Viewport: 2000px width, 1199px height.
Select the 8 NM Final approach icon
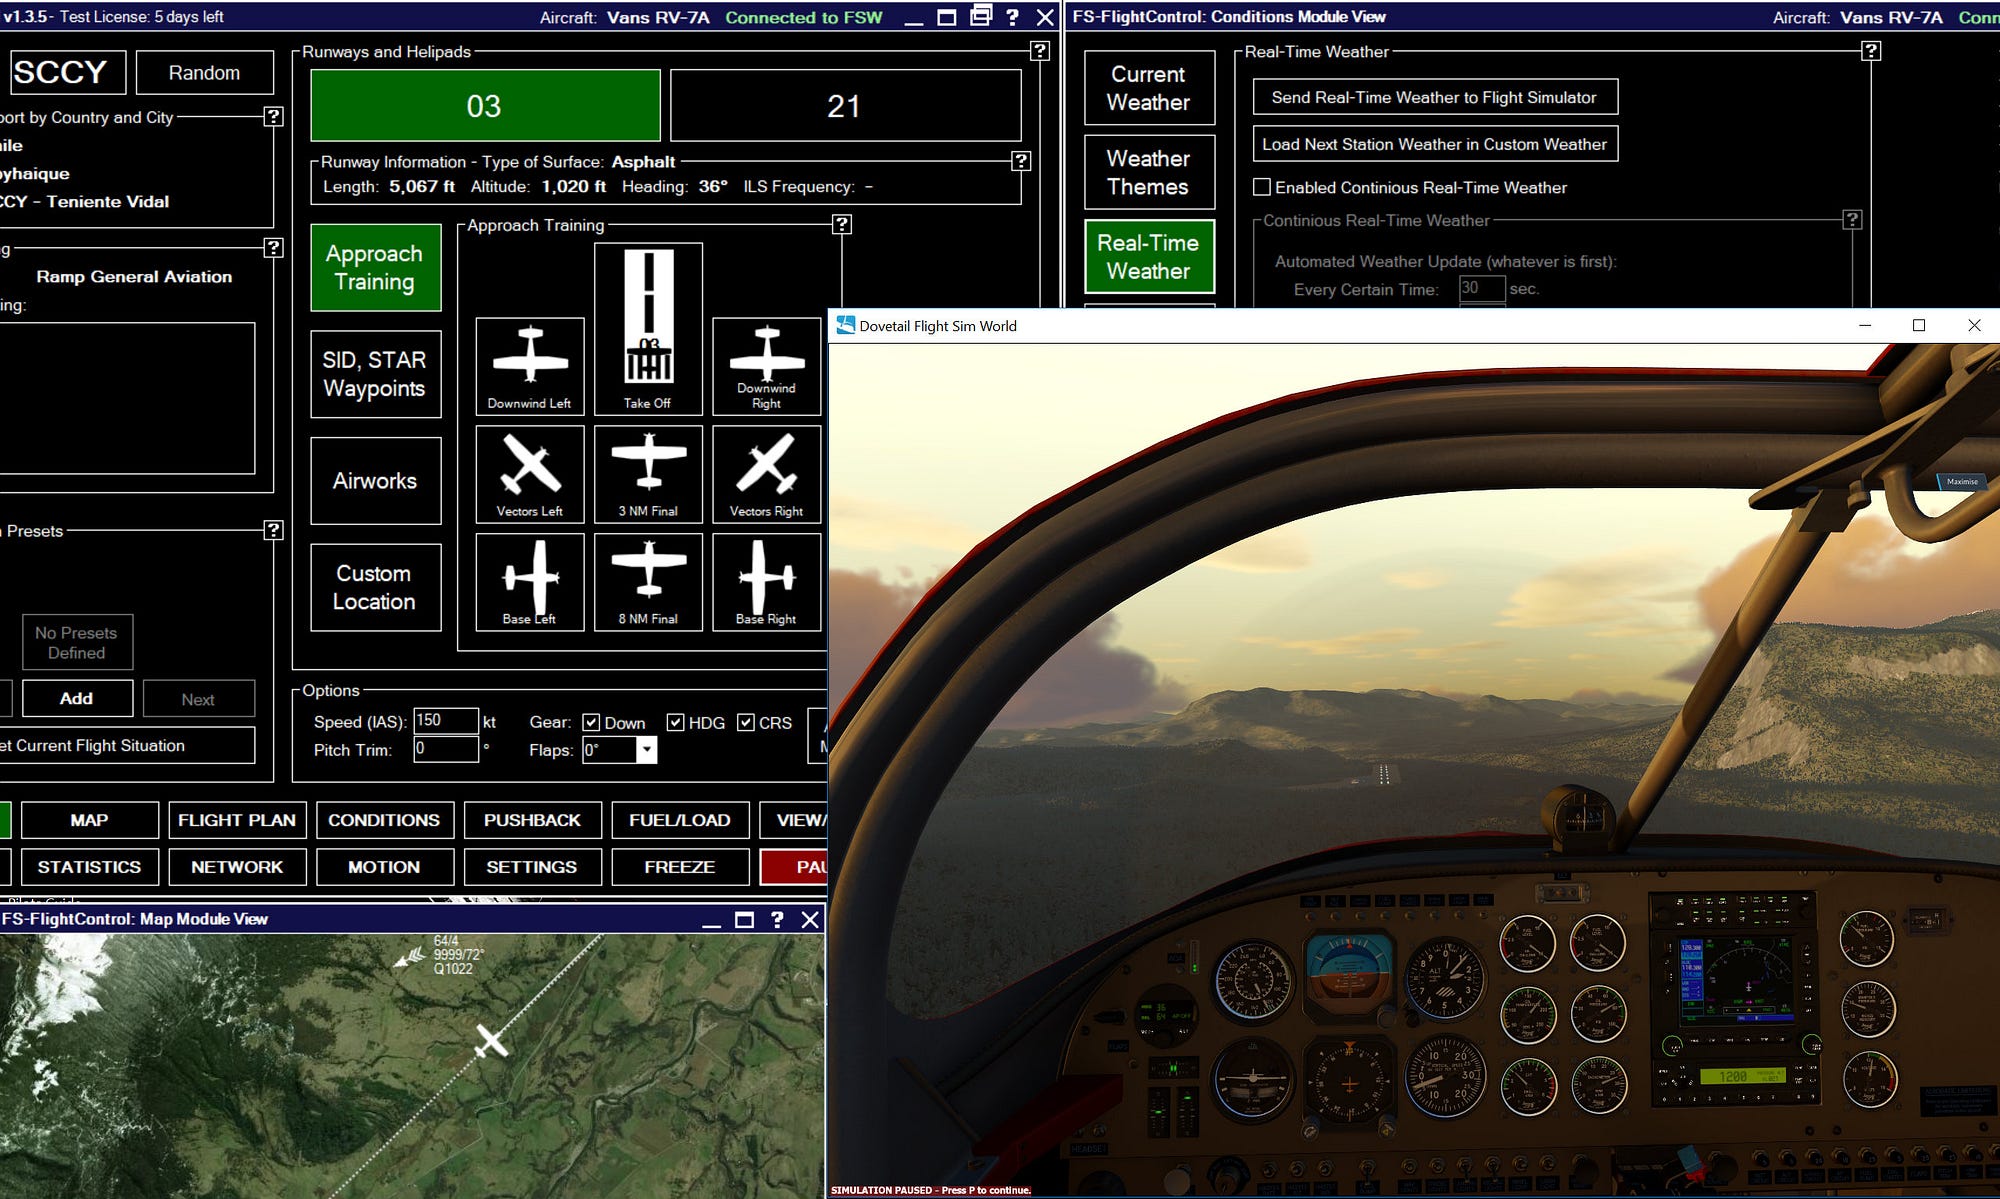(x=648, y=581)
